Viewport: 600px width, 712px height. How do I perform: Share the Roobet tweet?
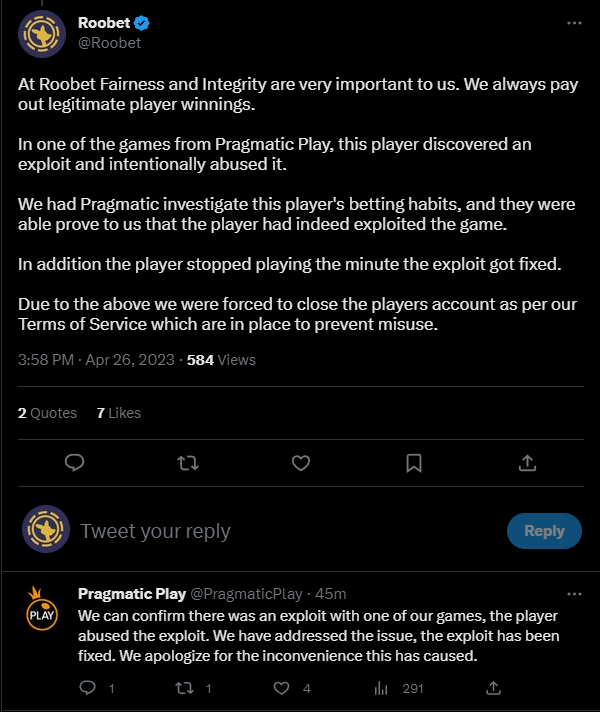[528, 462]
